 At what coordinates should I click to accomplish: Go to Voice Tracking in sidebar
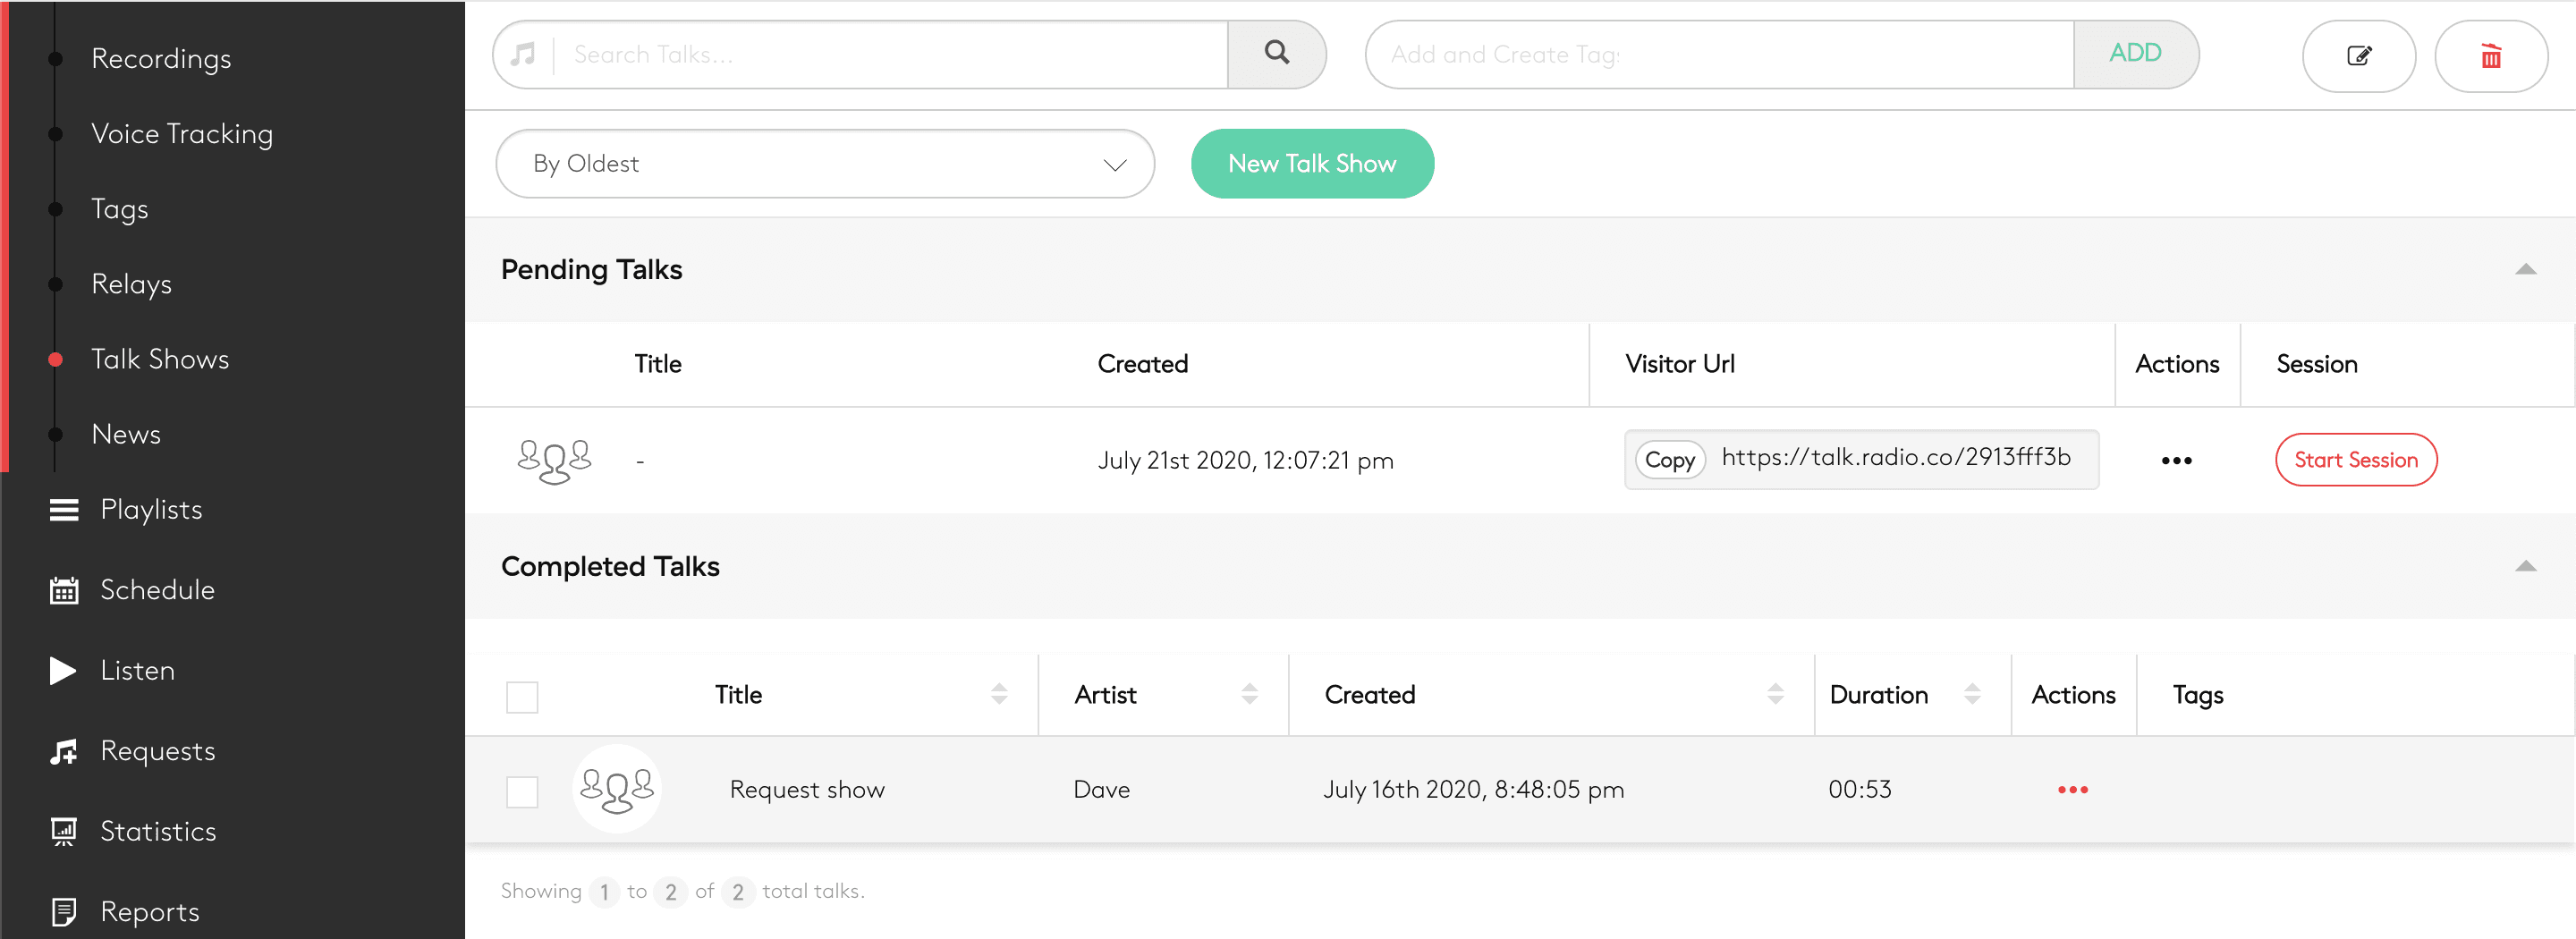pyautogui.click(x=181, y=134)
